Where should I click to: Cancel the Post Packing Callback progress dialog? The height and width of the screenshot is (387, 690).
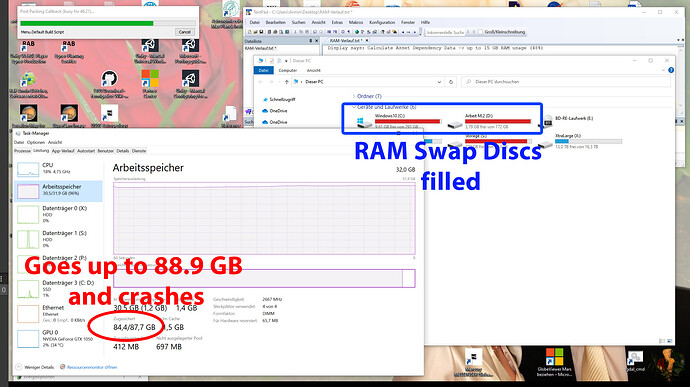pyautogui.click(x=184, y=32)
